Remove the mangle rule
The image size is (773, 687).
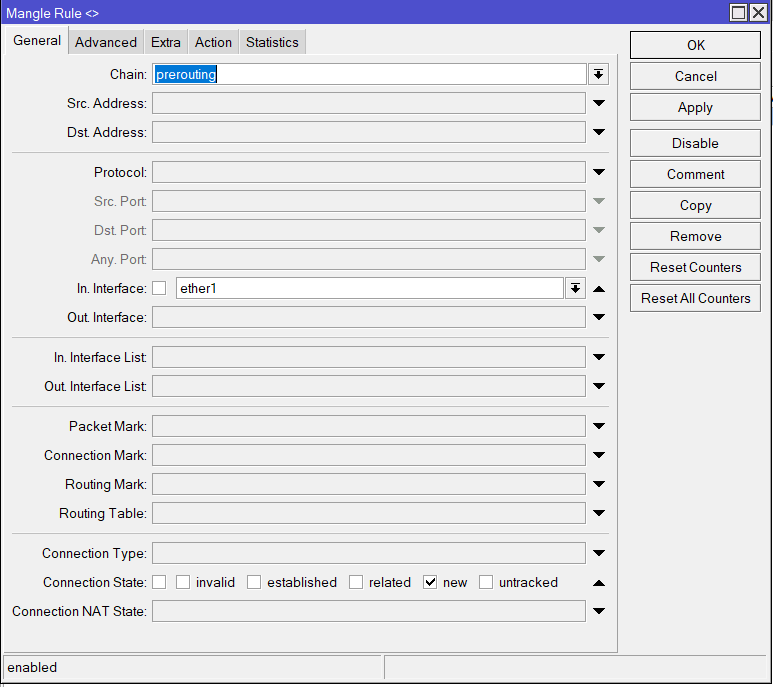coord(695,237)
